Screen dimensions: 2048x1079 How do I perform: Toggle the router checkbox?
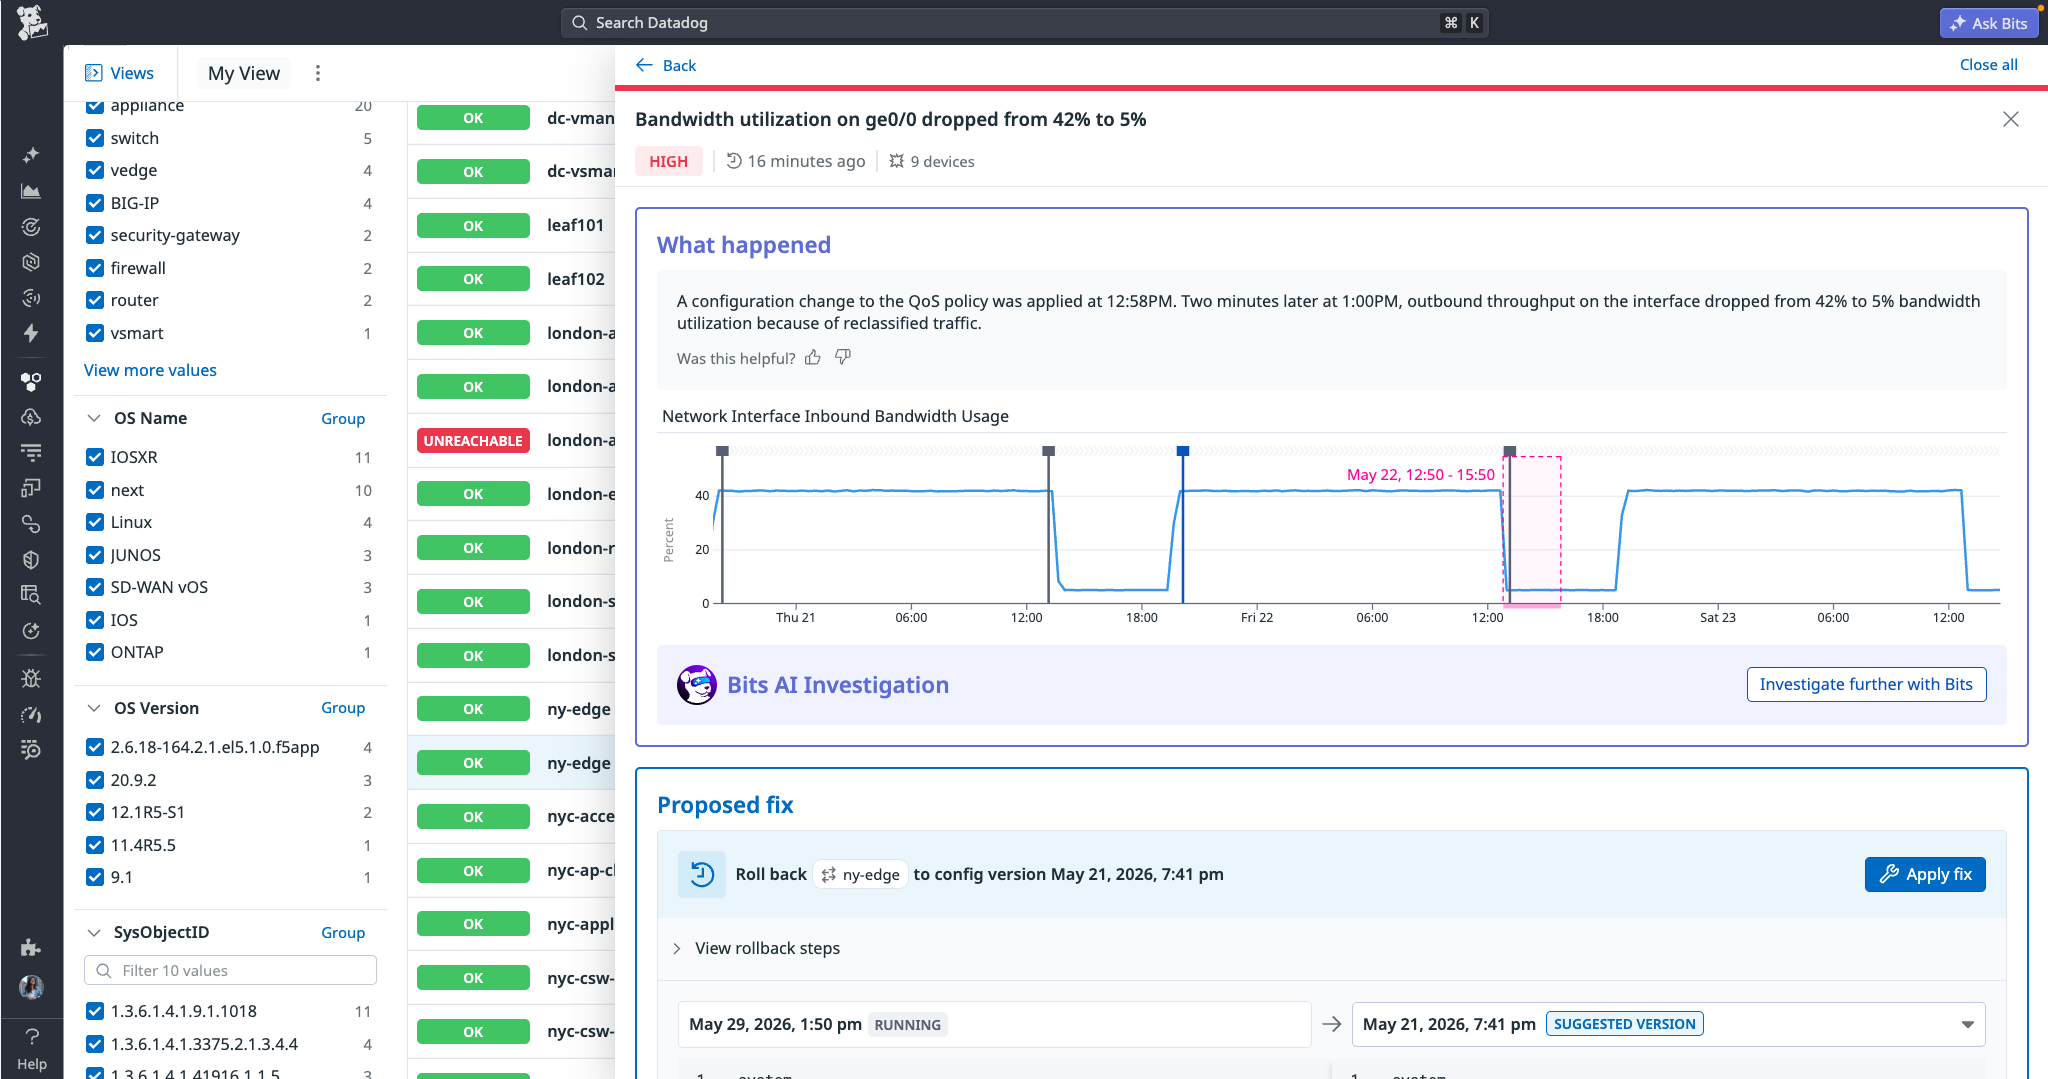click(x=95, y=300)
